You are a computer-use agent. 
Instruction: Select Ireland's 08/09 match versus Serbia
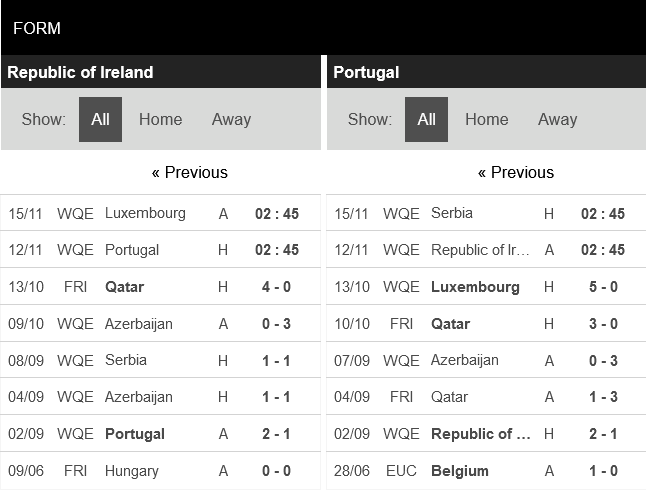126,360
